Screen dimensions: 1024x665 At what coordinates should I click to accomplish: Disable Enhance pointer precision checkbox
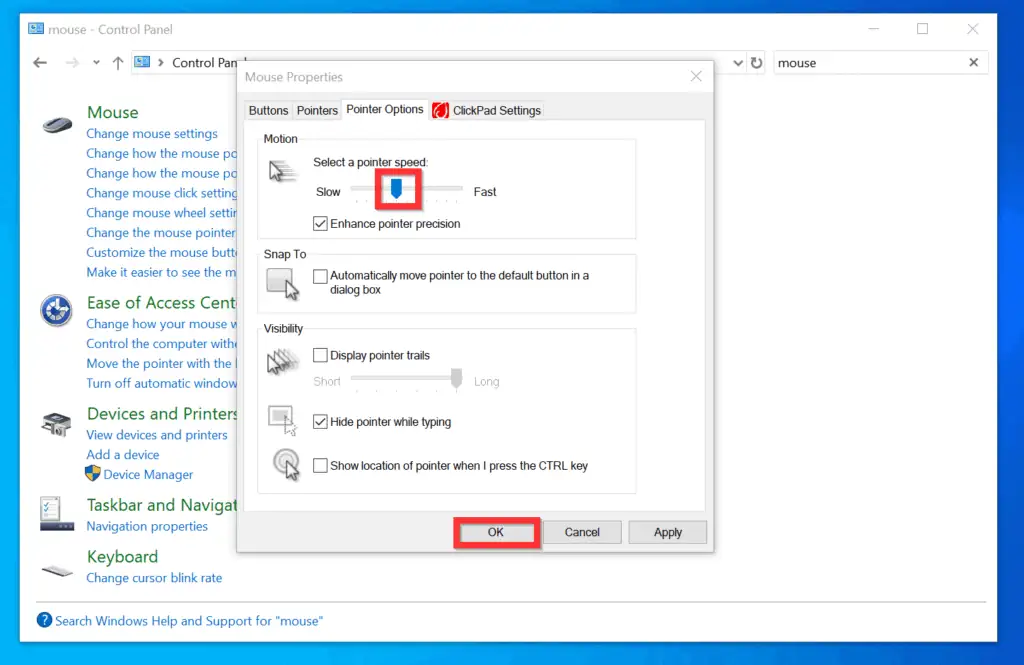pyautogui.click(x=320, y=224)
